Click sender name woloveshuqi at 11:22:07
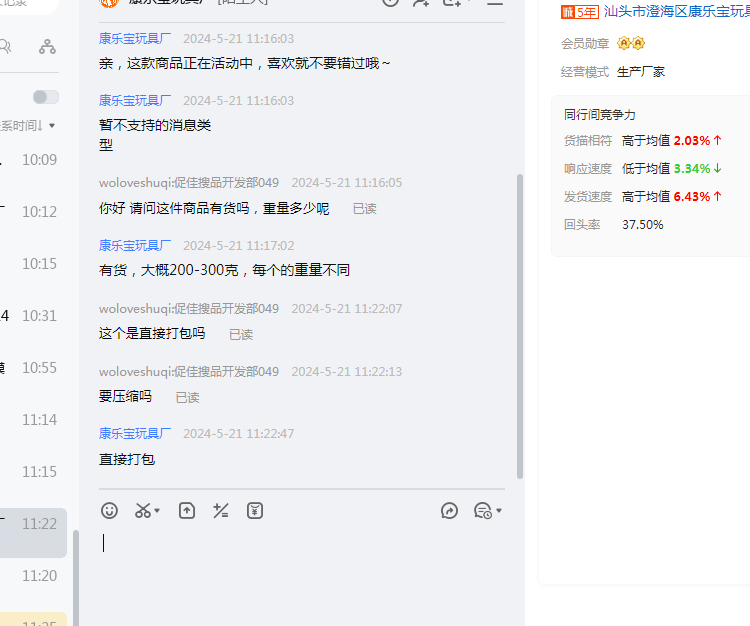 tap(188, 308)
